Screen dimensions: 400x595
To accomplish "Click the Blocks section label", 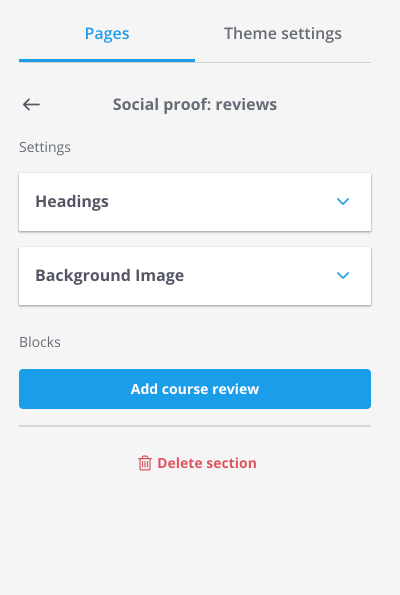I will 40,342.
